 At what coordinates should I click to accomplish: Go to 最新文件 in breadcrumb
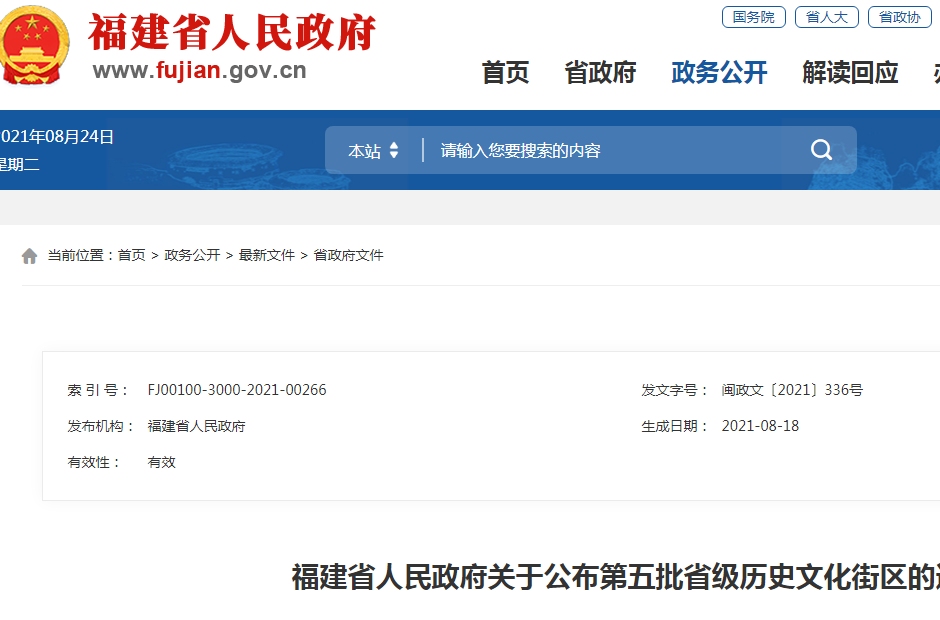point(267,256)
